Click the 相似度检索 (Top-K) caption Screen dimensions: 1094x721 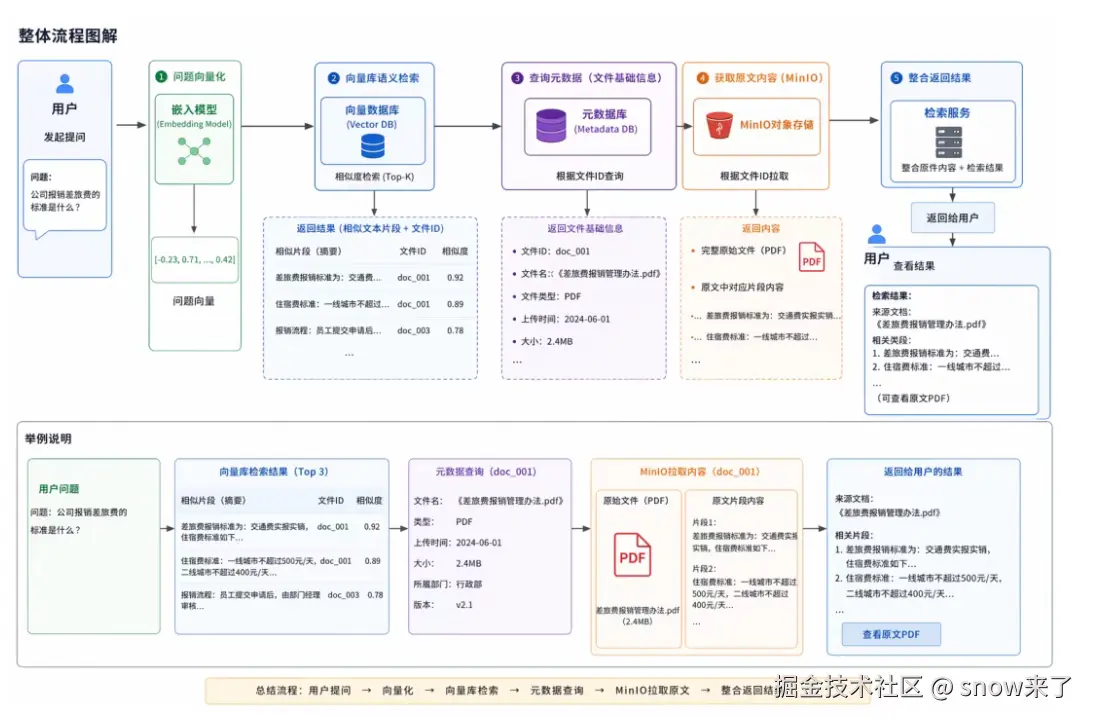(x=374, y=177)
